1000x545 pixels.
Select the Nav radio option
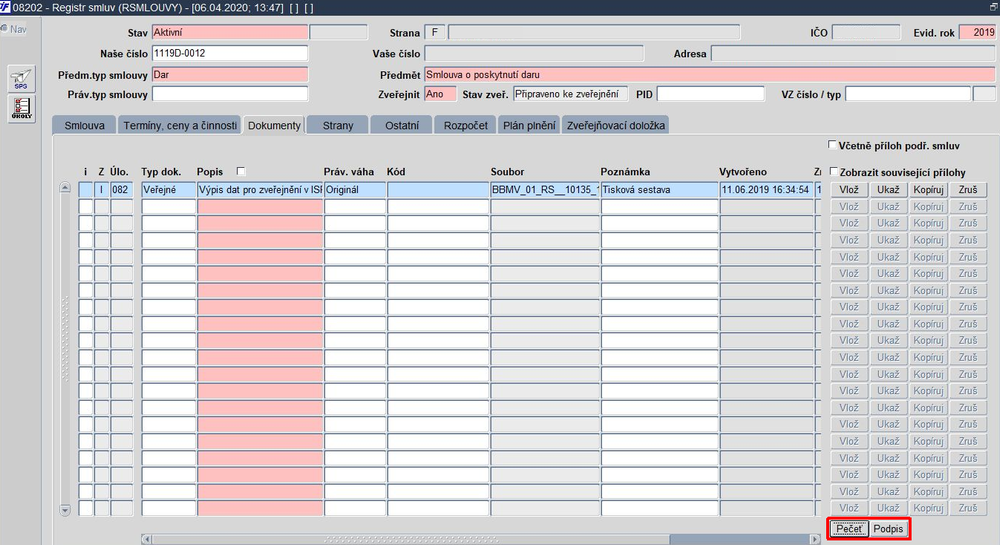click(x=4, y=29)
